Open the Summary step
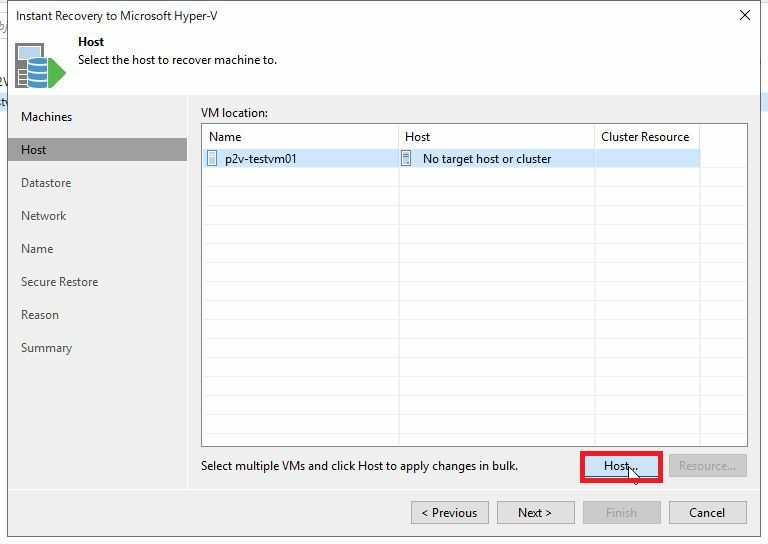 46,348
